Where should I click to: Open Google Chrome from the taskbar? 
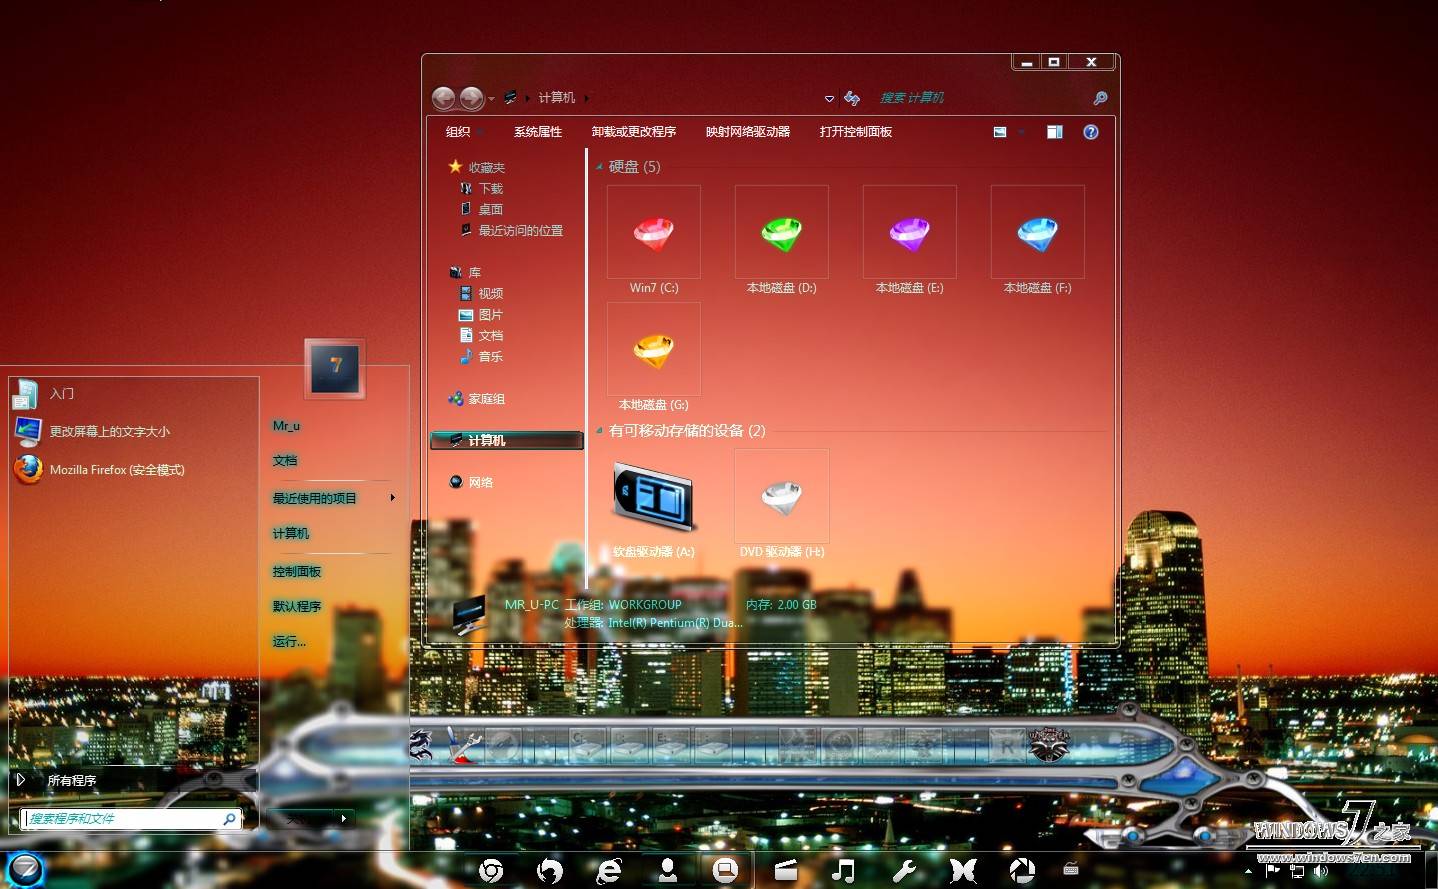(x=491, y=870)
